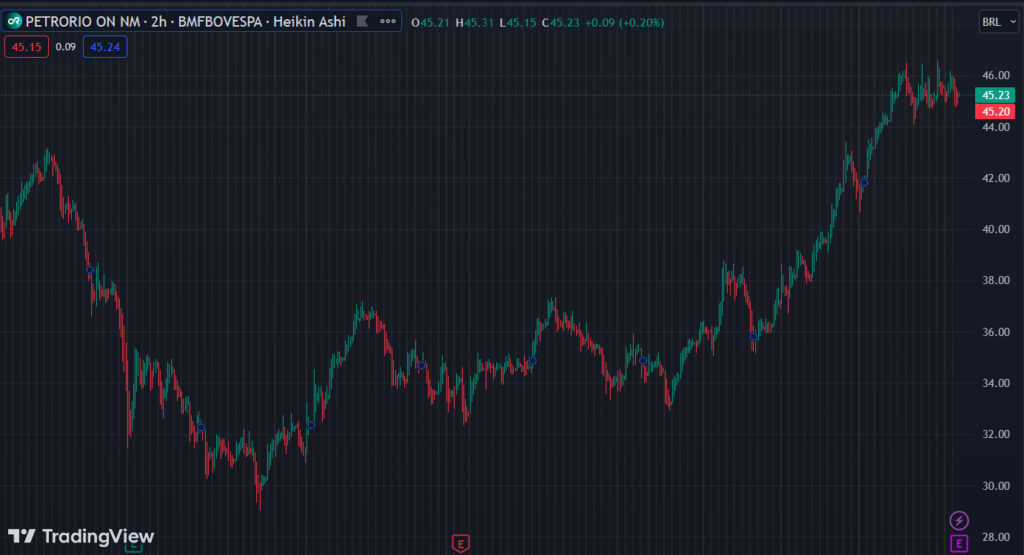Viewport: 1024px width, 555px height.
Task: Click the O45.21 open value
Action: point(430,22)
